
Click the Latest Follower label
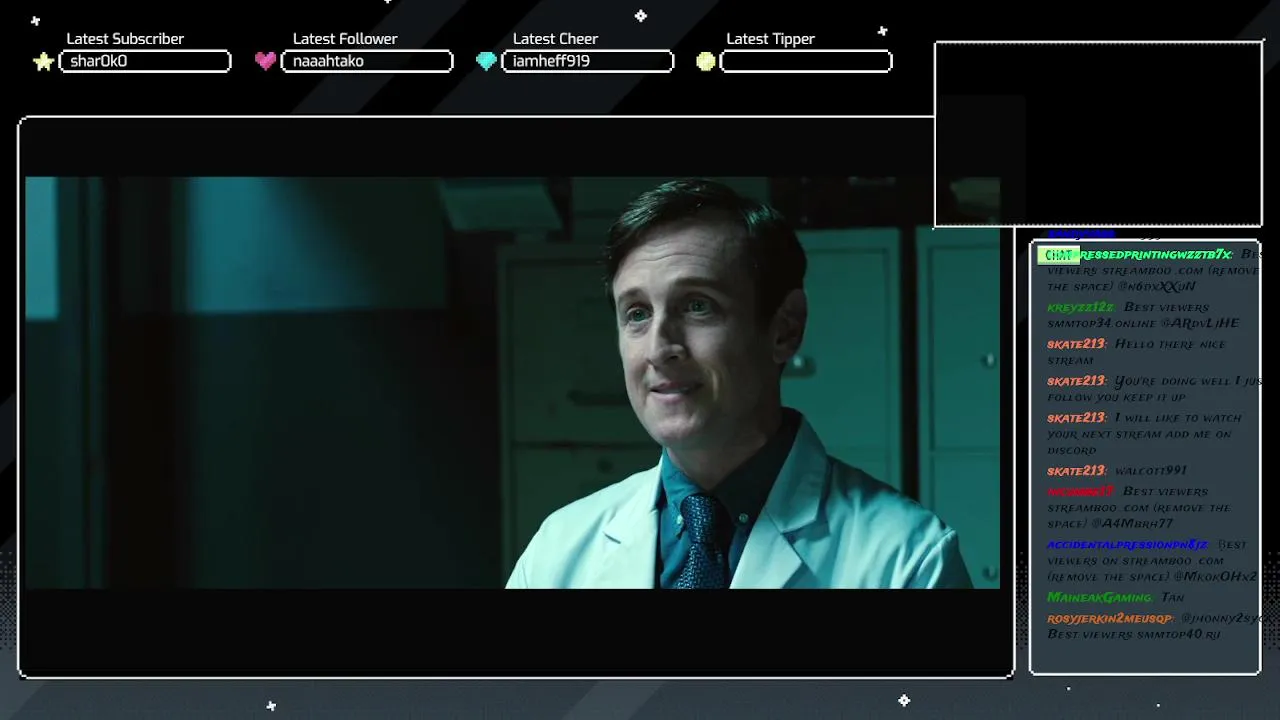(x=345, y=39)
